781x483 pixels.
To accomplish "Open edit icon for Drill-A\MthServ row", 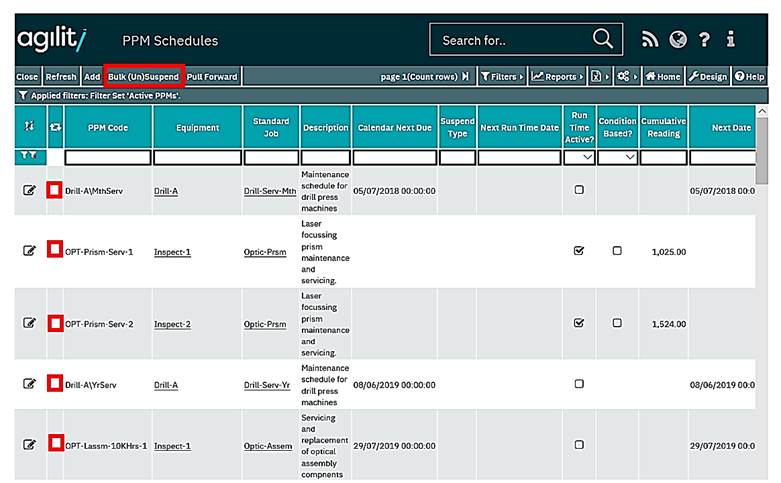I will click(30, 191).
